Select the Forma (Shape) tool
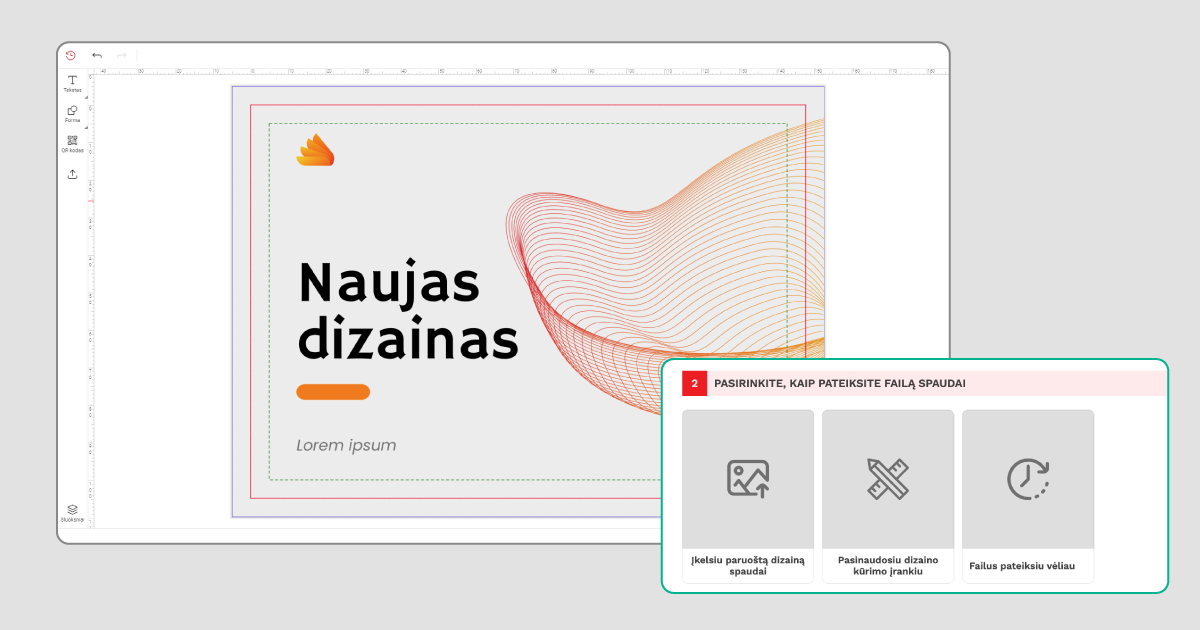Screen dimensions: 1200x630 (x=72, y=113)
